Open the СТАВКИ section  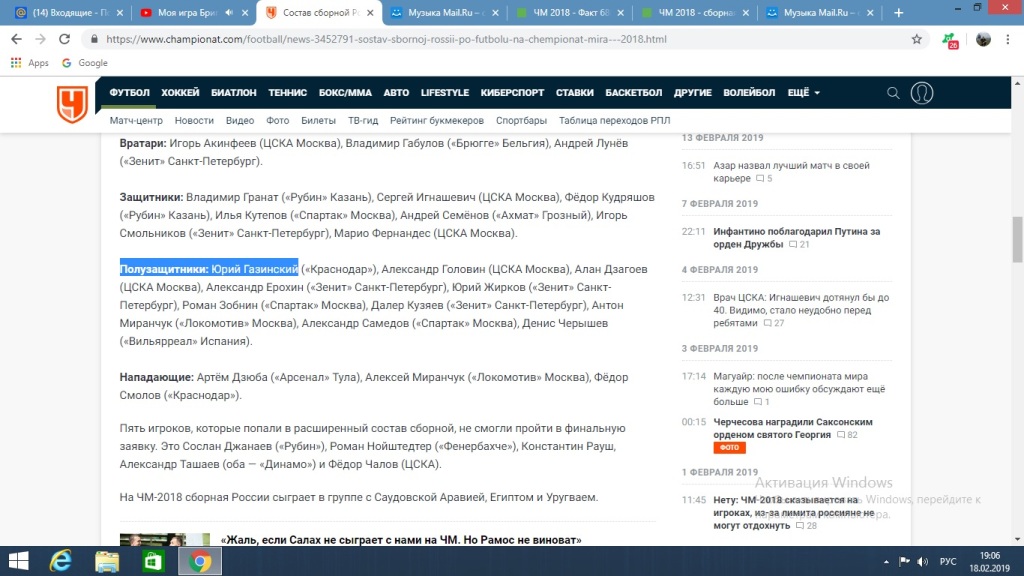(575, 93)
